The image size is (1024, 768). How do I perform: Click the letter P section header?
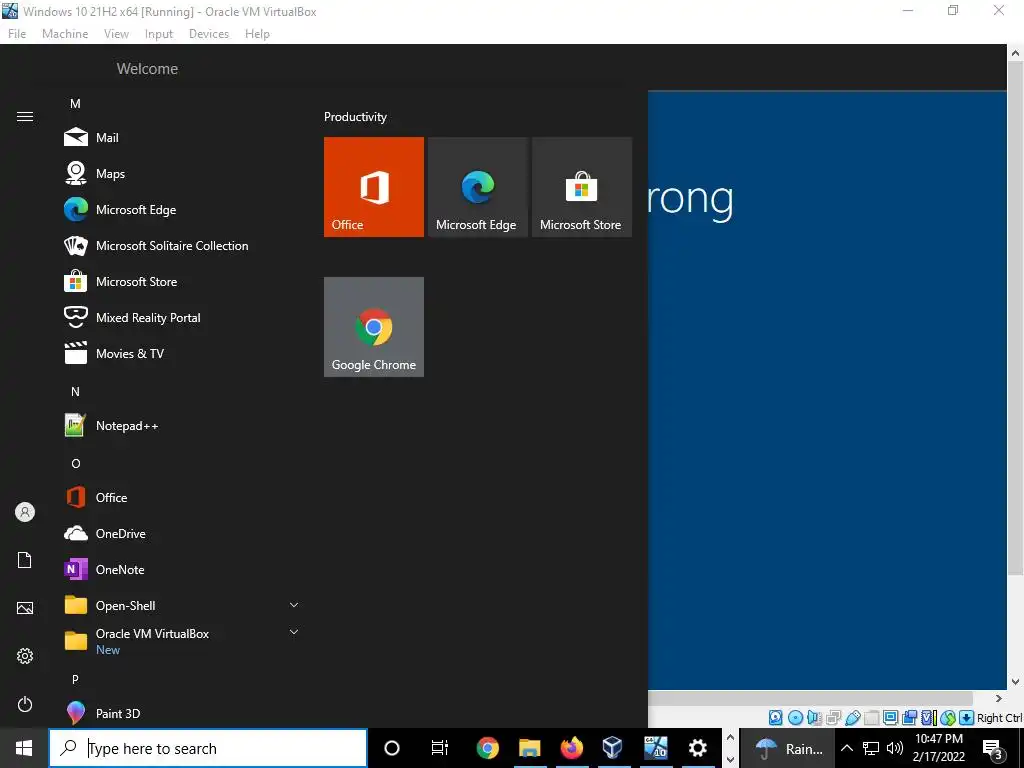75,680
